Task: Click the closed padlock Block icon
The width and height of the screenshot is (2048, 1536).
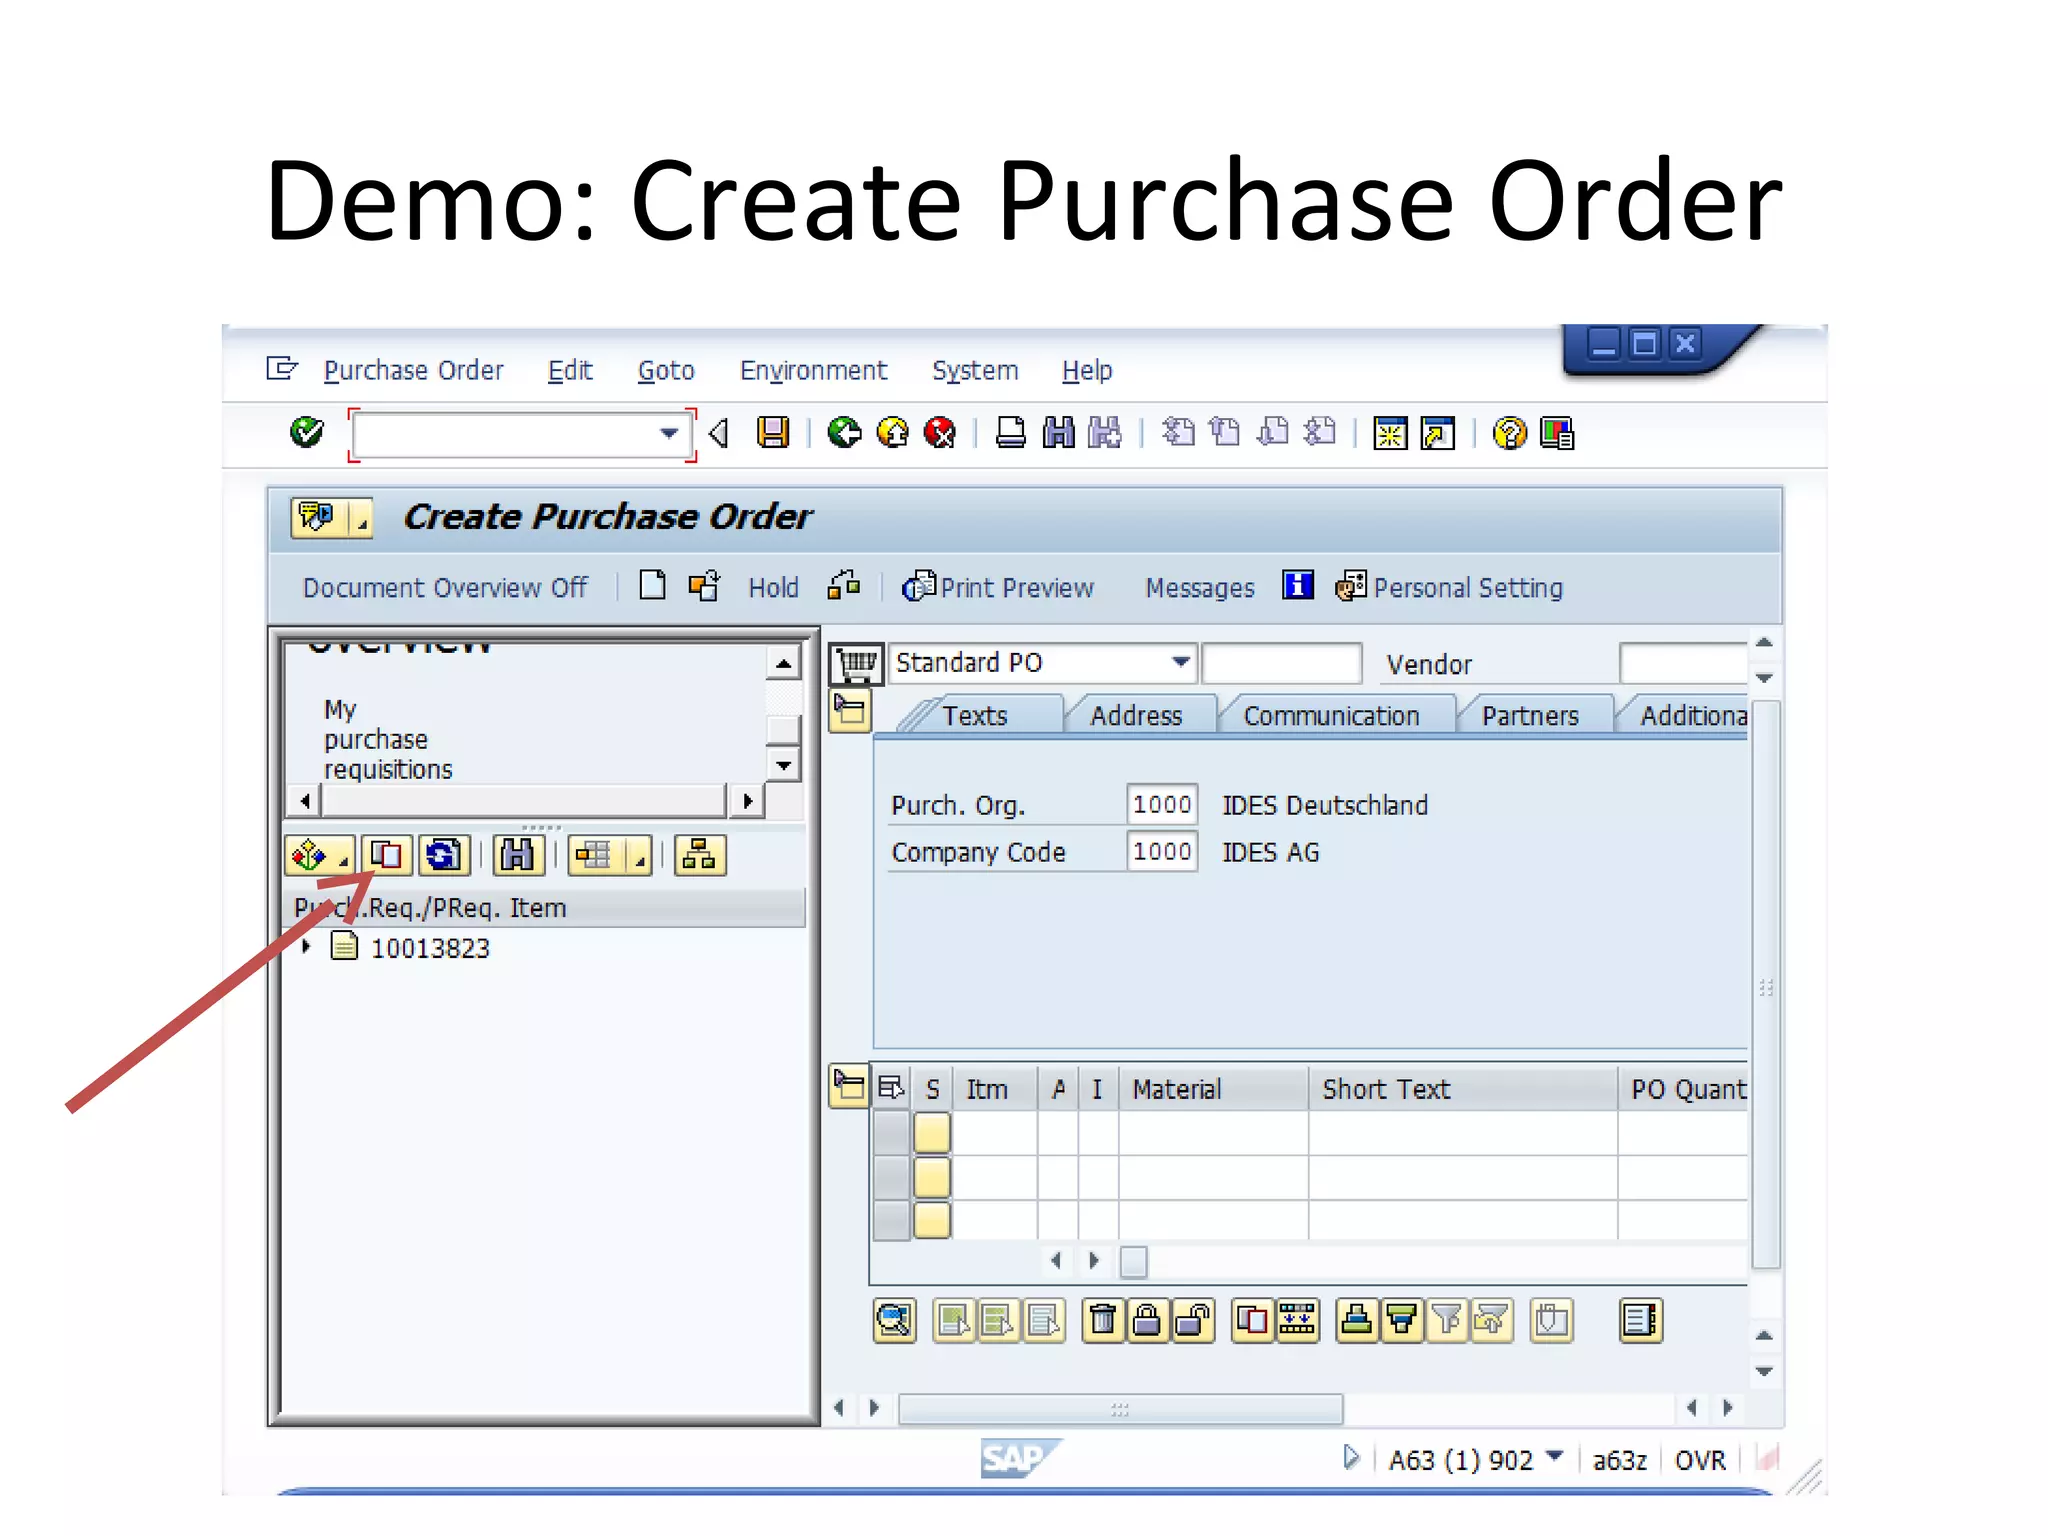Action: click(1147, 1321)
